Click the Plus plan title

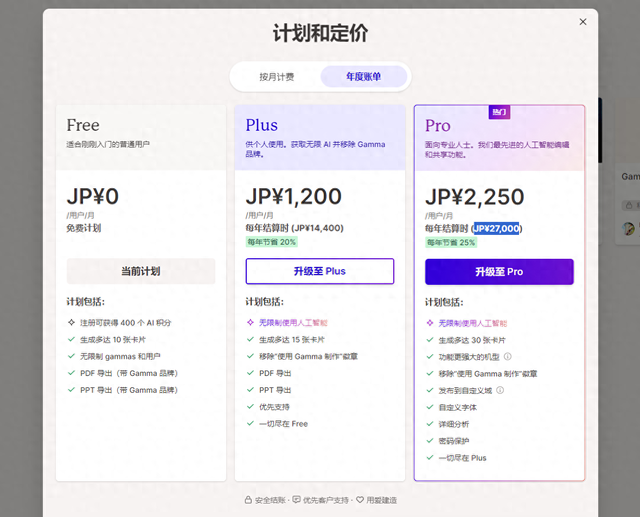point(262,125)
